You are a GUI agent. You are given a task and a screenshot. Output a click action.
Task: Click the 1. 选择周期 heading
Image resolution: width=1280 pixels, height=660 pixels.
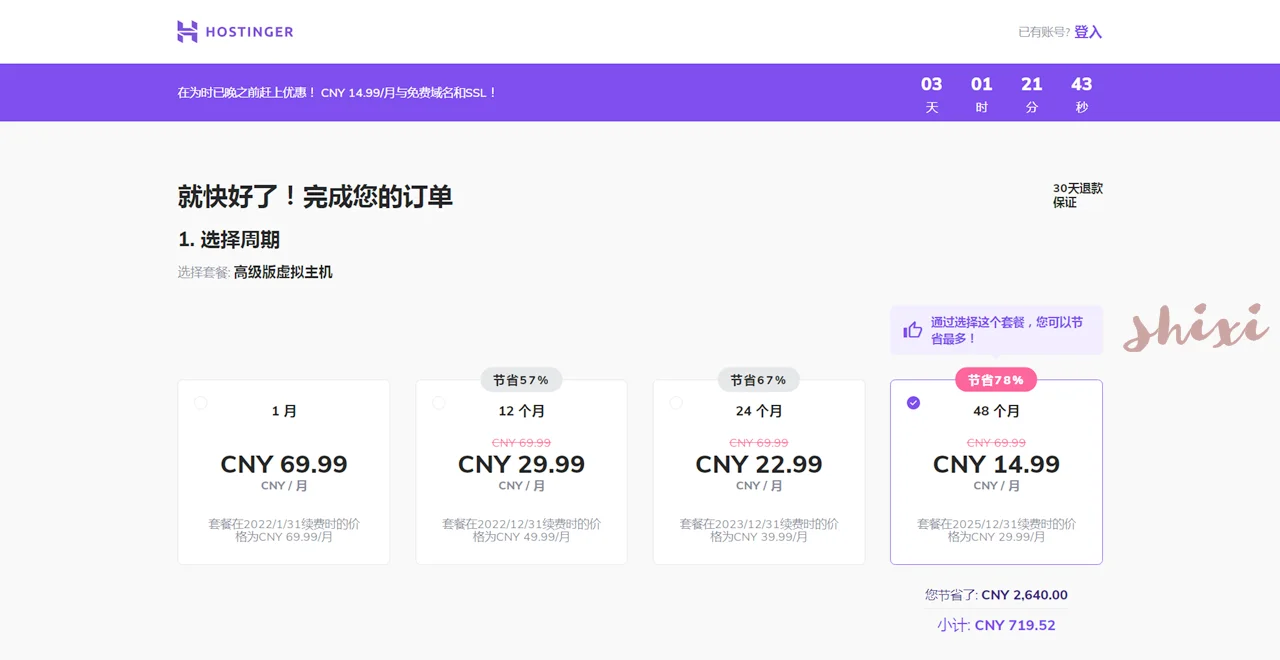pyautogui.click(x=229, y=240)
